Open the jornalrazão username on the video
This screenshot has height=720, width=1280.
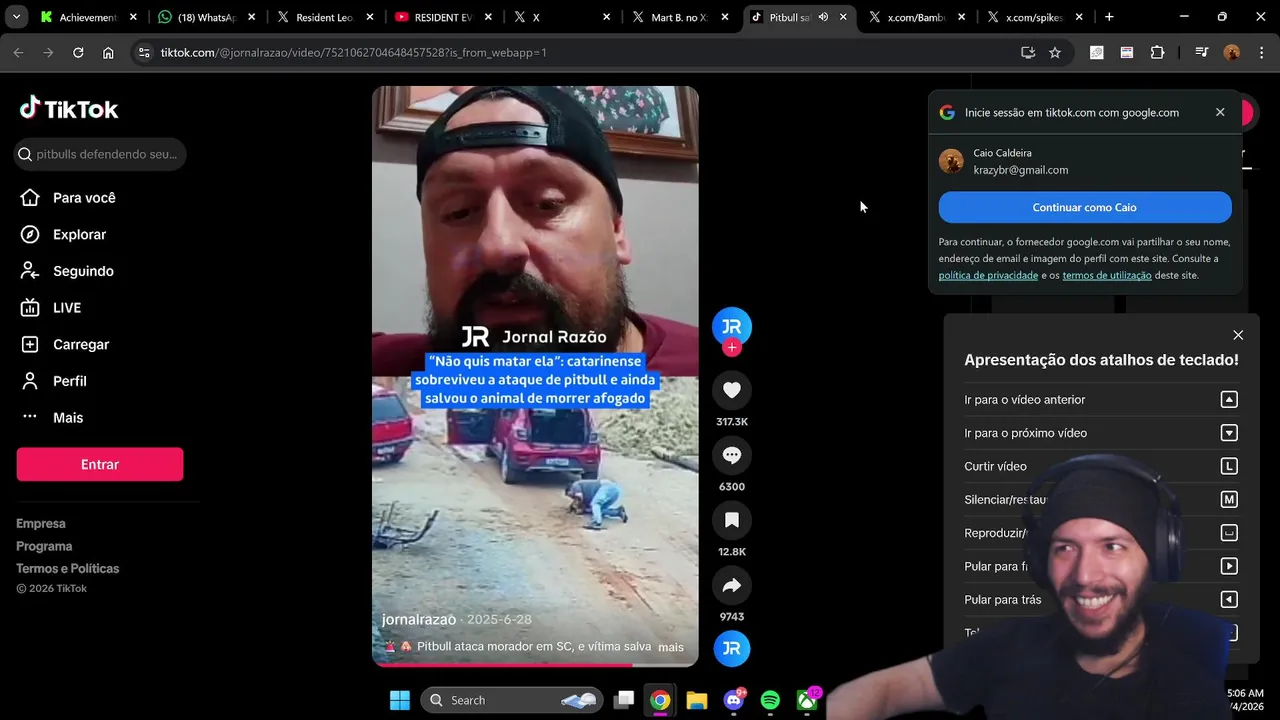pyautogui.click(x=419, y=619)
